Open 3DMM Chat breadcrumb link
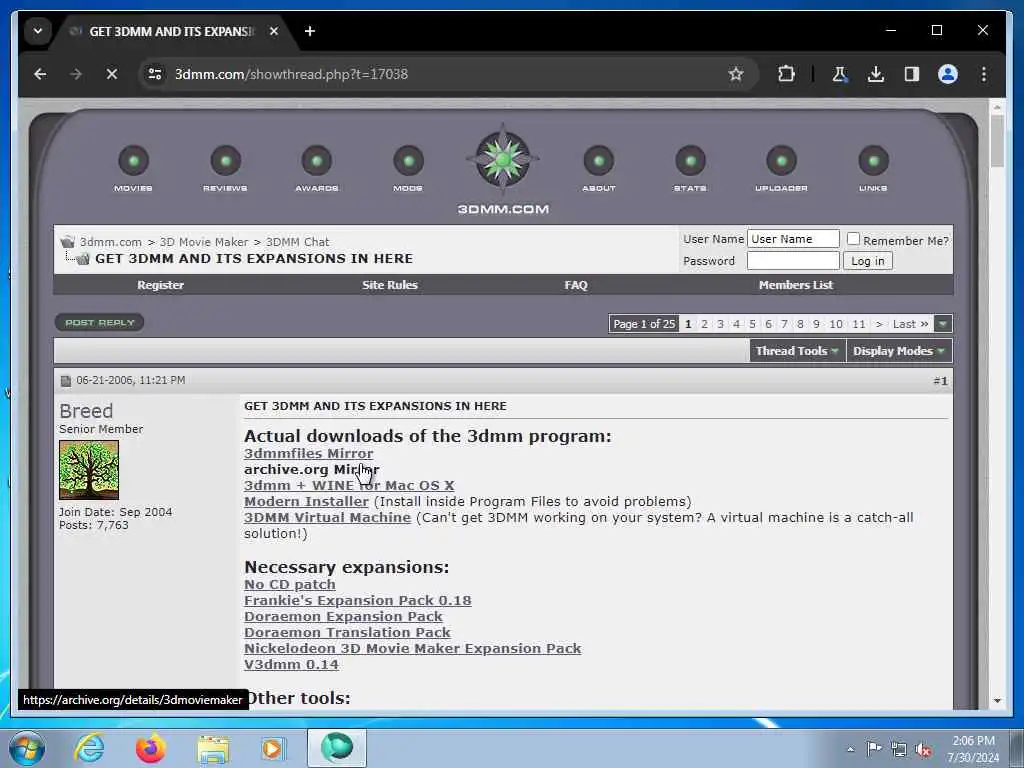 [x=297, y=242]
